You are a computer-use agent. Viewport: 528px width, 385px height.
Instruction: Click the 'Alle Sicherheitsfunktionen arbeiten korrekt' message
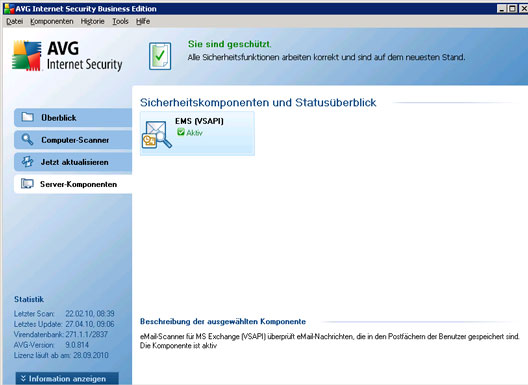coord(326,57)
